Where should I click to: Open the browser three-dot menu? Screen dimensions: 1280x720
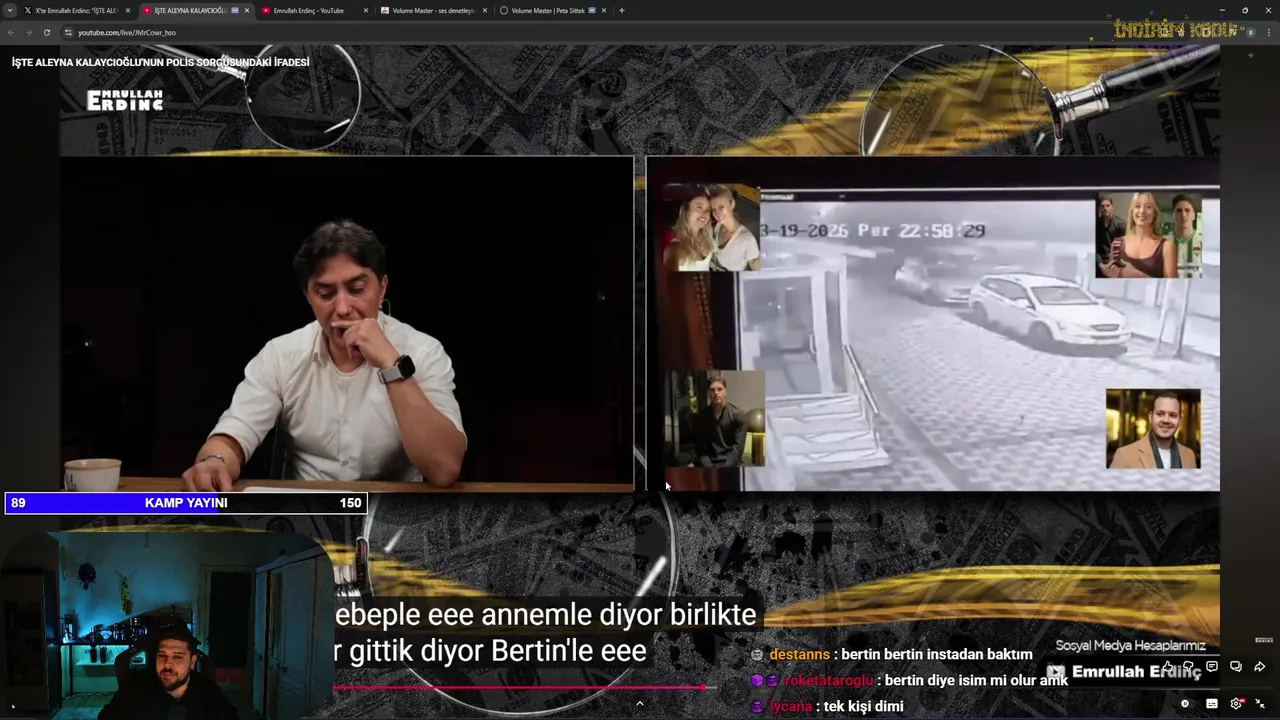pos(1267,32)
